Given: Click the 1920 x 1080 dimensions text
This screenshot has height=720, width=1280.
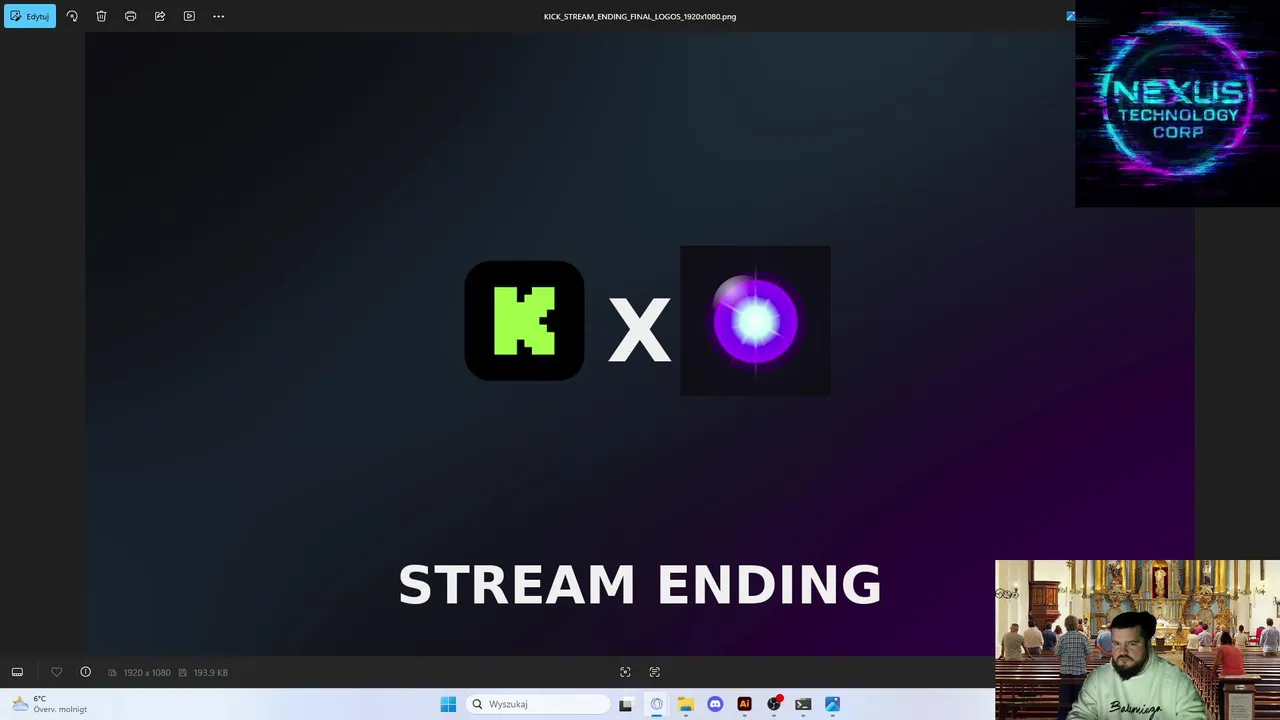Looking at the screenshot, I should click(x=146, y=673).
